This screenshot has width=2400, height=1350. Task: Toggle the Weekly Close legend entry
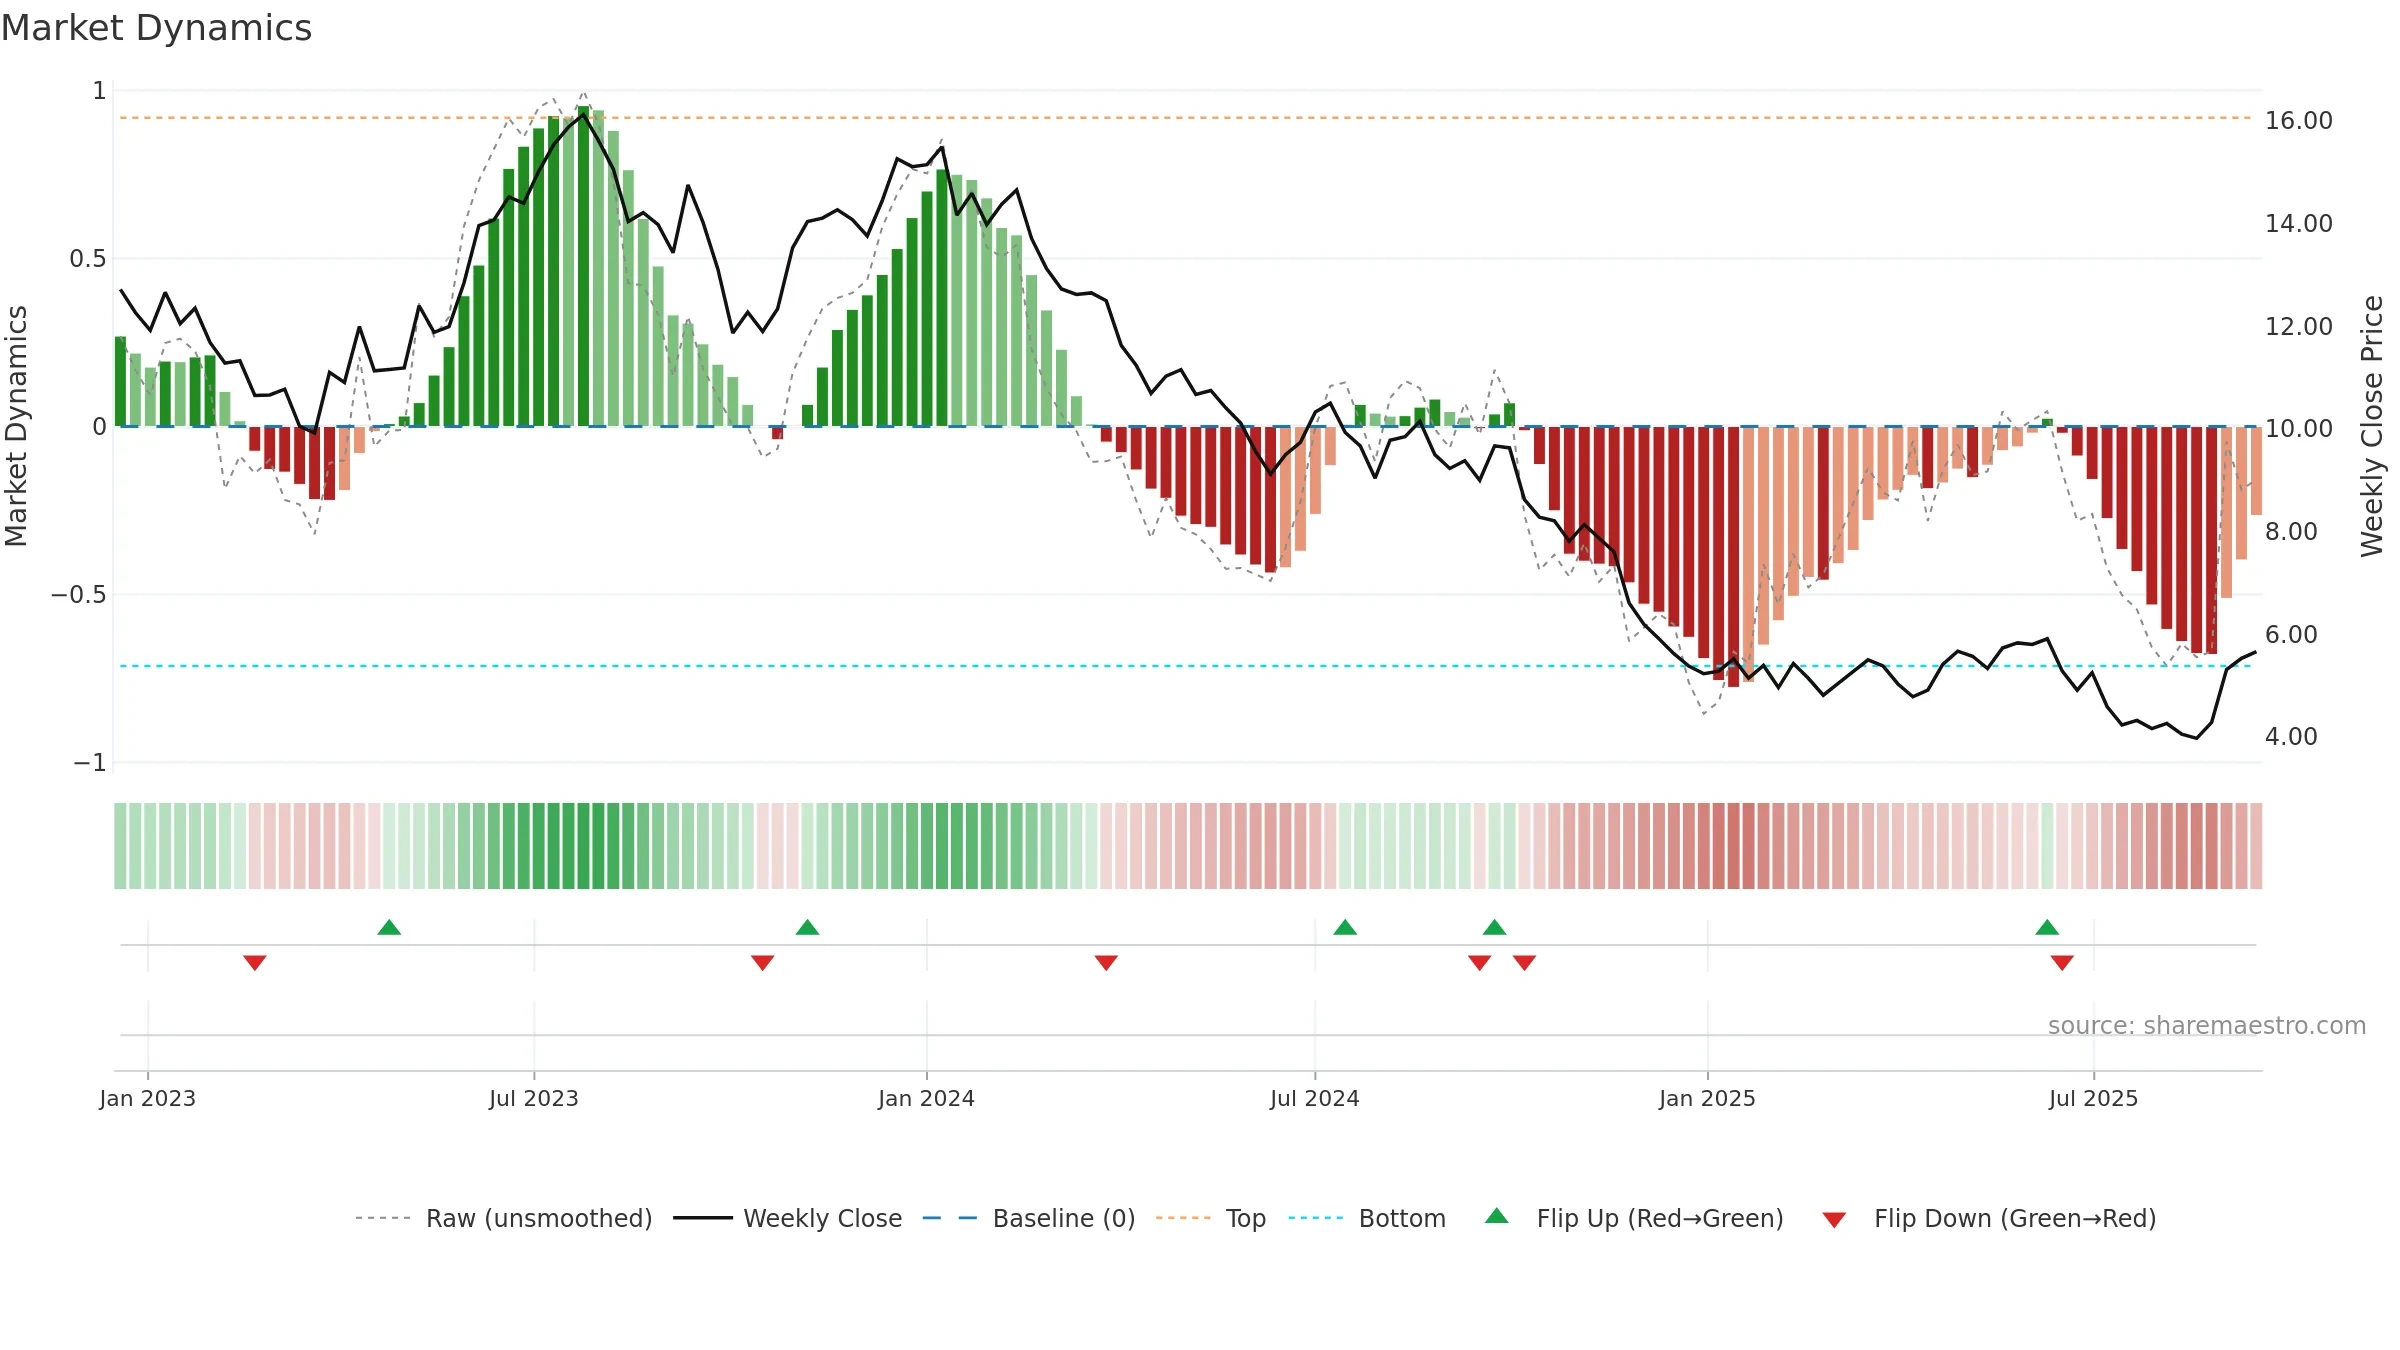[788, 1218]
